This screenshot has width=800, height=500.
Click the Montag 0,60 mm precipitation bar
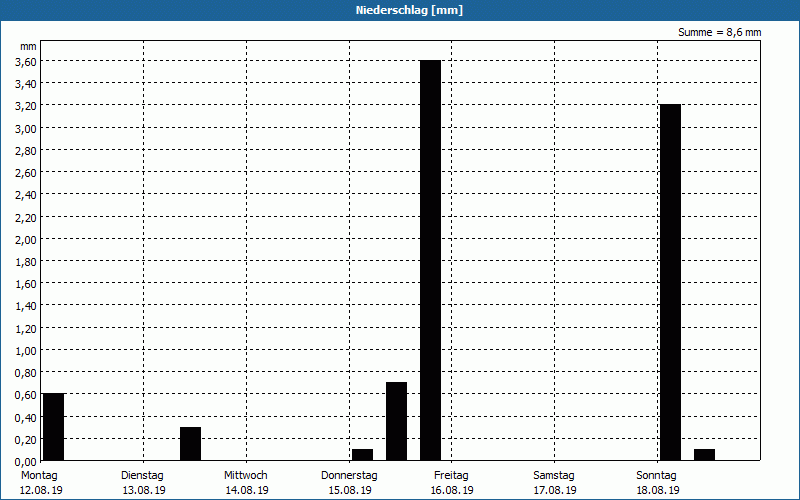coord(54,427)
